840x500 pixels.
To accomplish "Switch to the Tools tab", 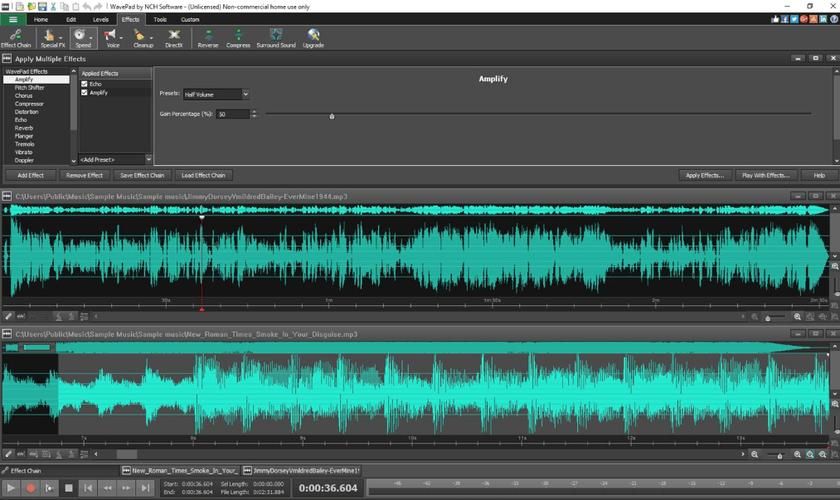I will click(x=160, y=19).
